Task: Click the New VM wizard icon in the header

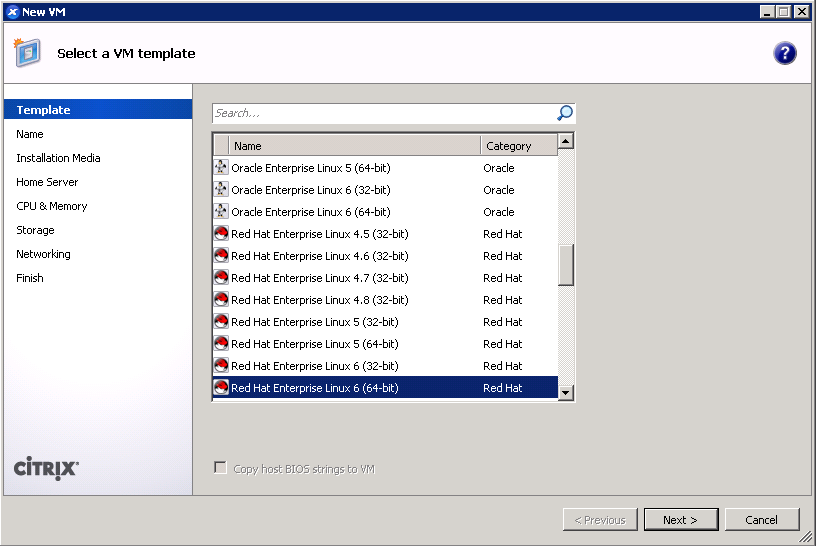Action: pos(27,53)
